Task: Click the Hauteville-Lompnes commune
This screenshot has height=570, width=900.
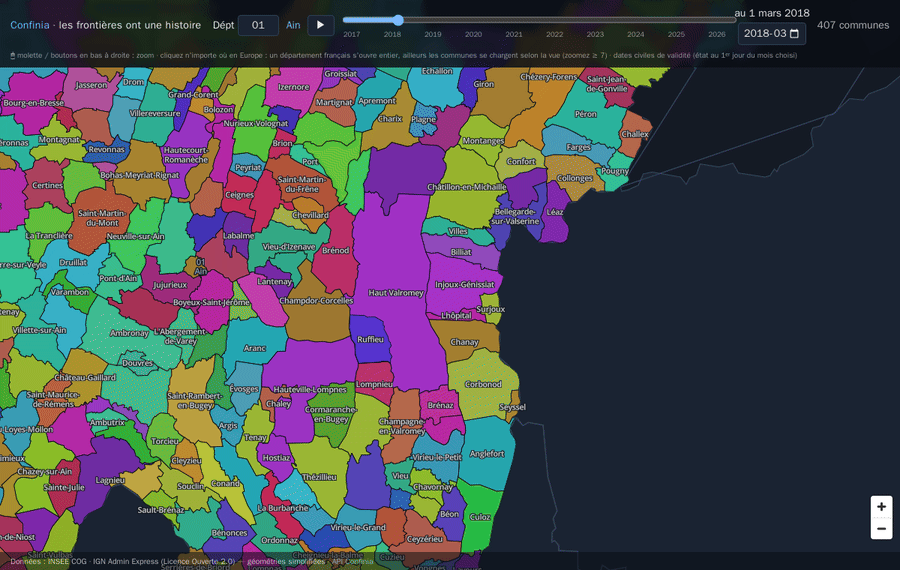Action: pos(310,389)
